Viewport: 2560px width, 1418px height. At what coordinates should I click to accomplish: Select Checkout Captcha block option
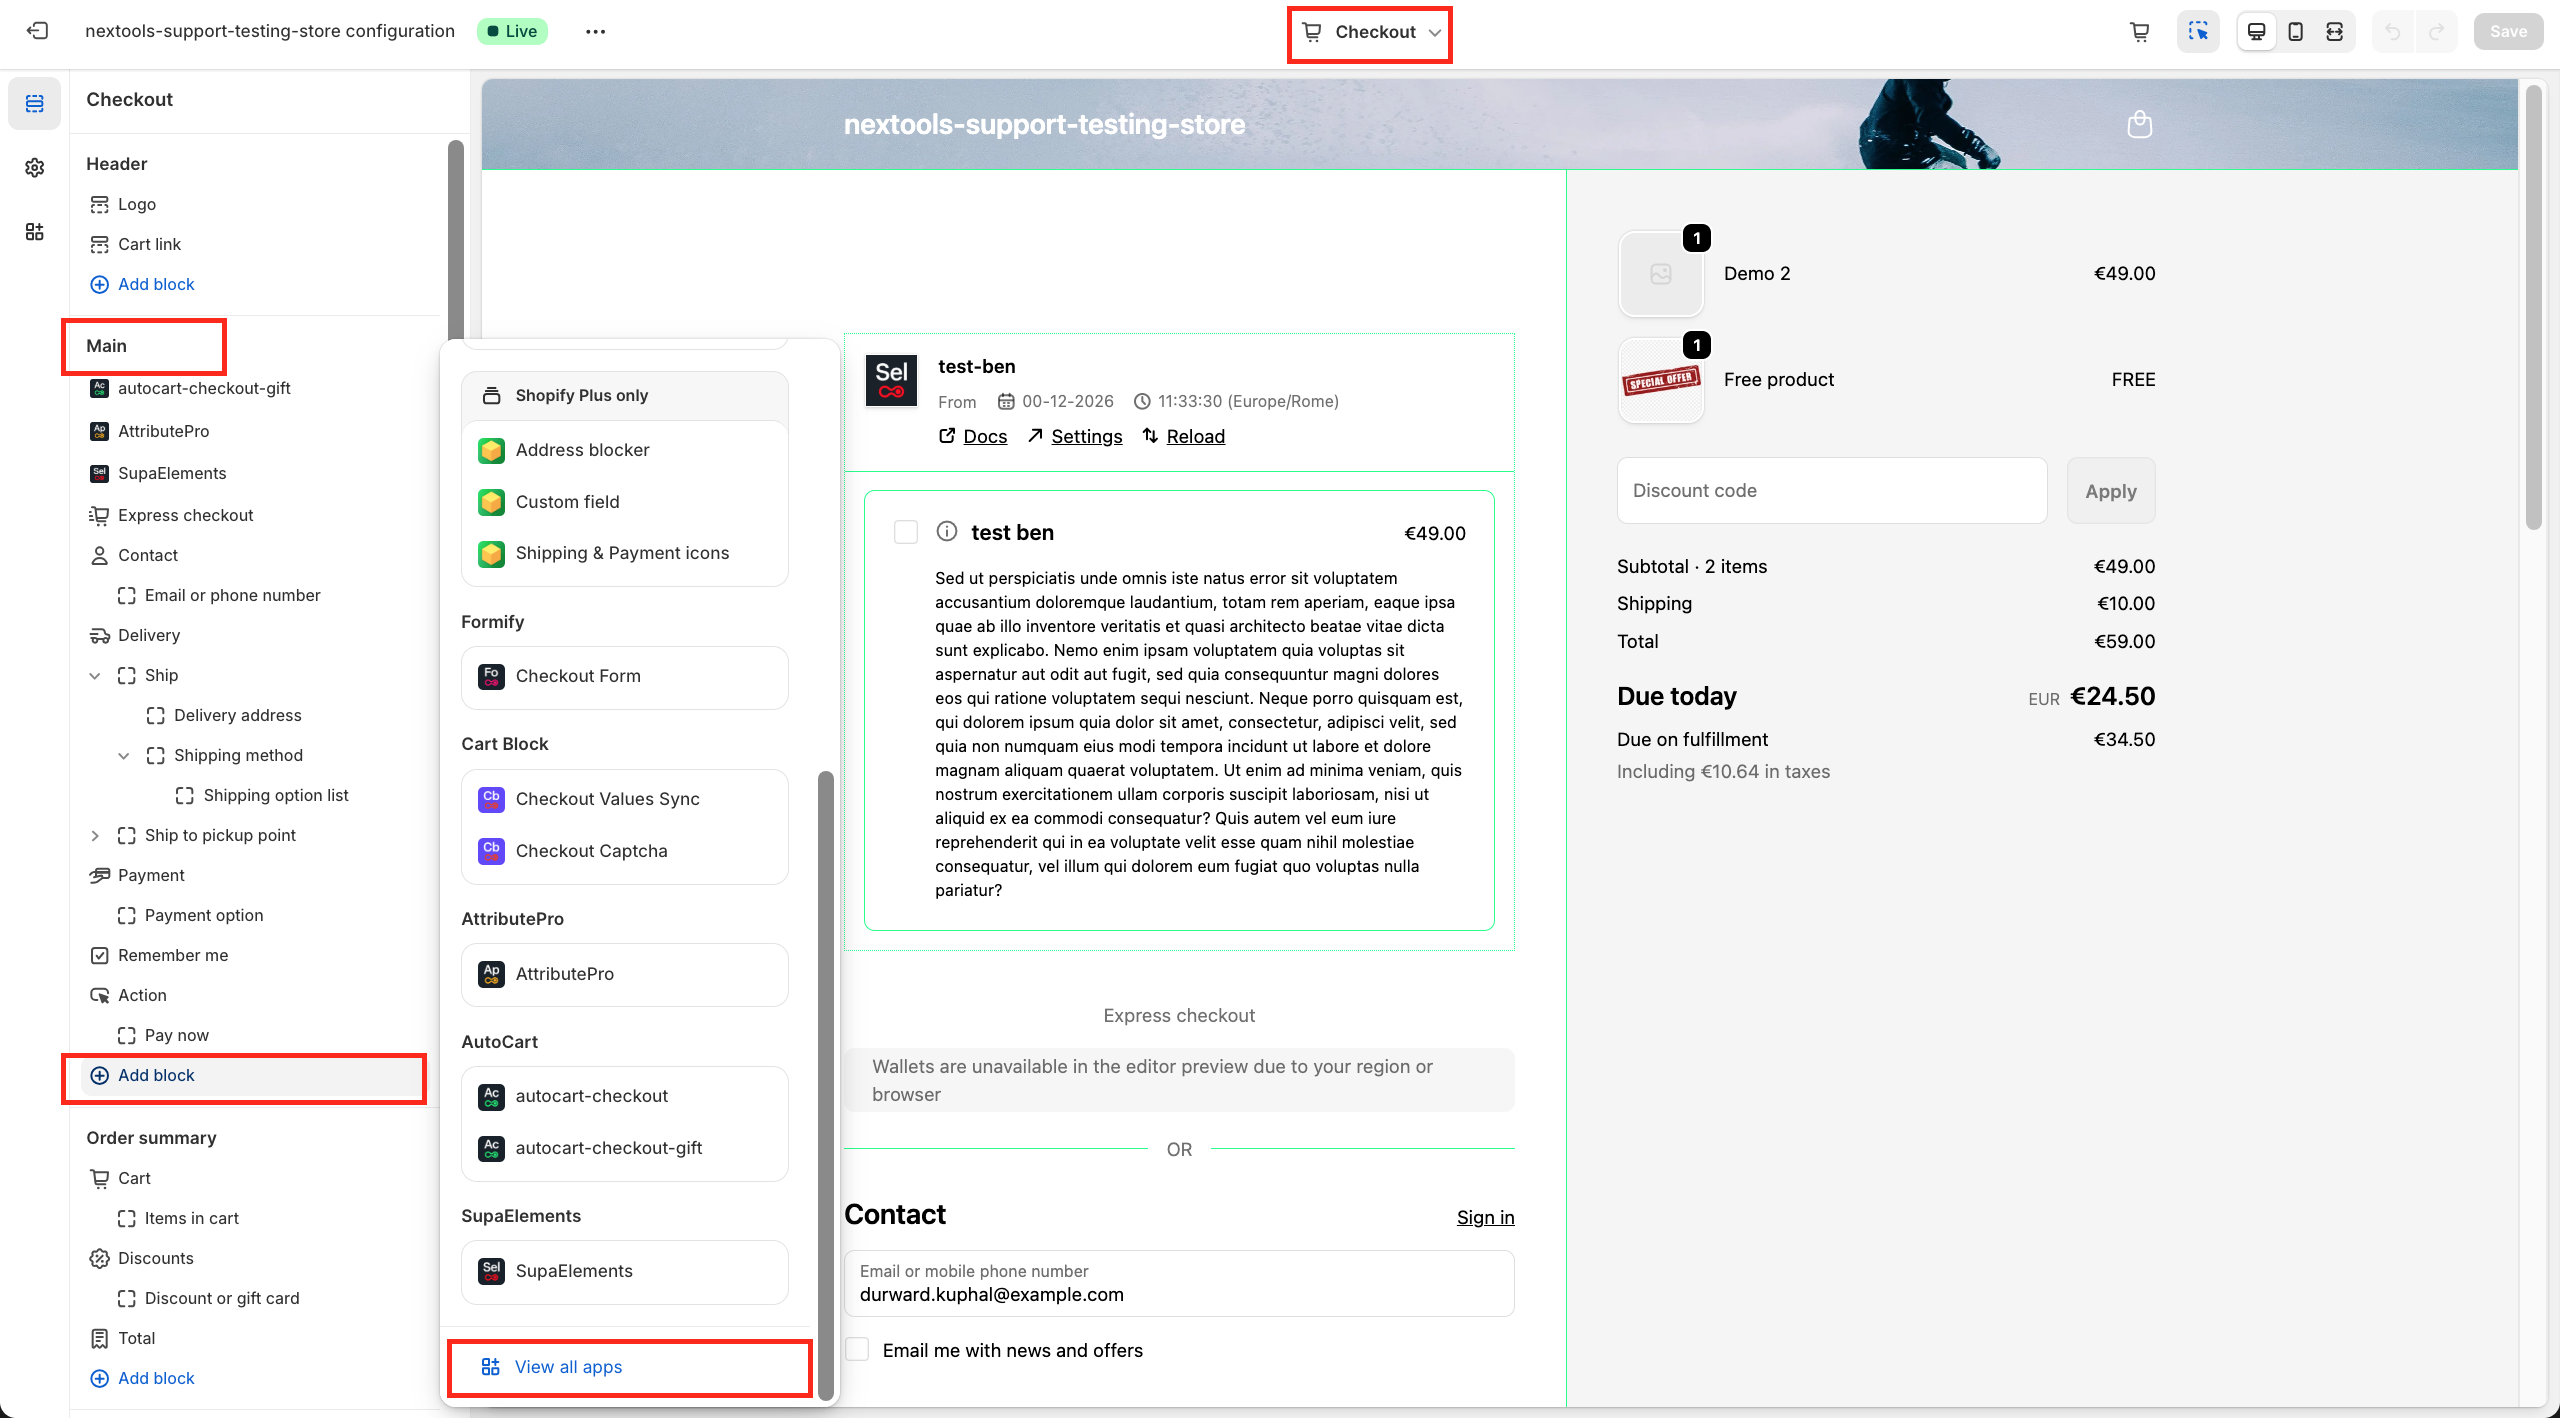[x=591, y=851]
